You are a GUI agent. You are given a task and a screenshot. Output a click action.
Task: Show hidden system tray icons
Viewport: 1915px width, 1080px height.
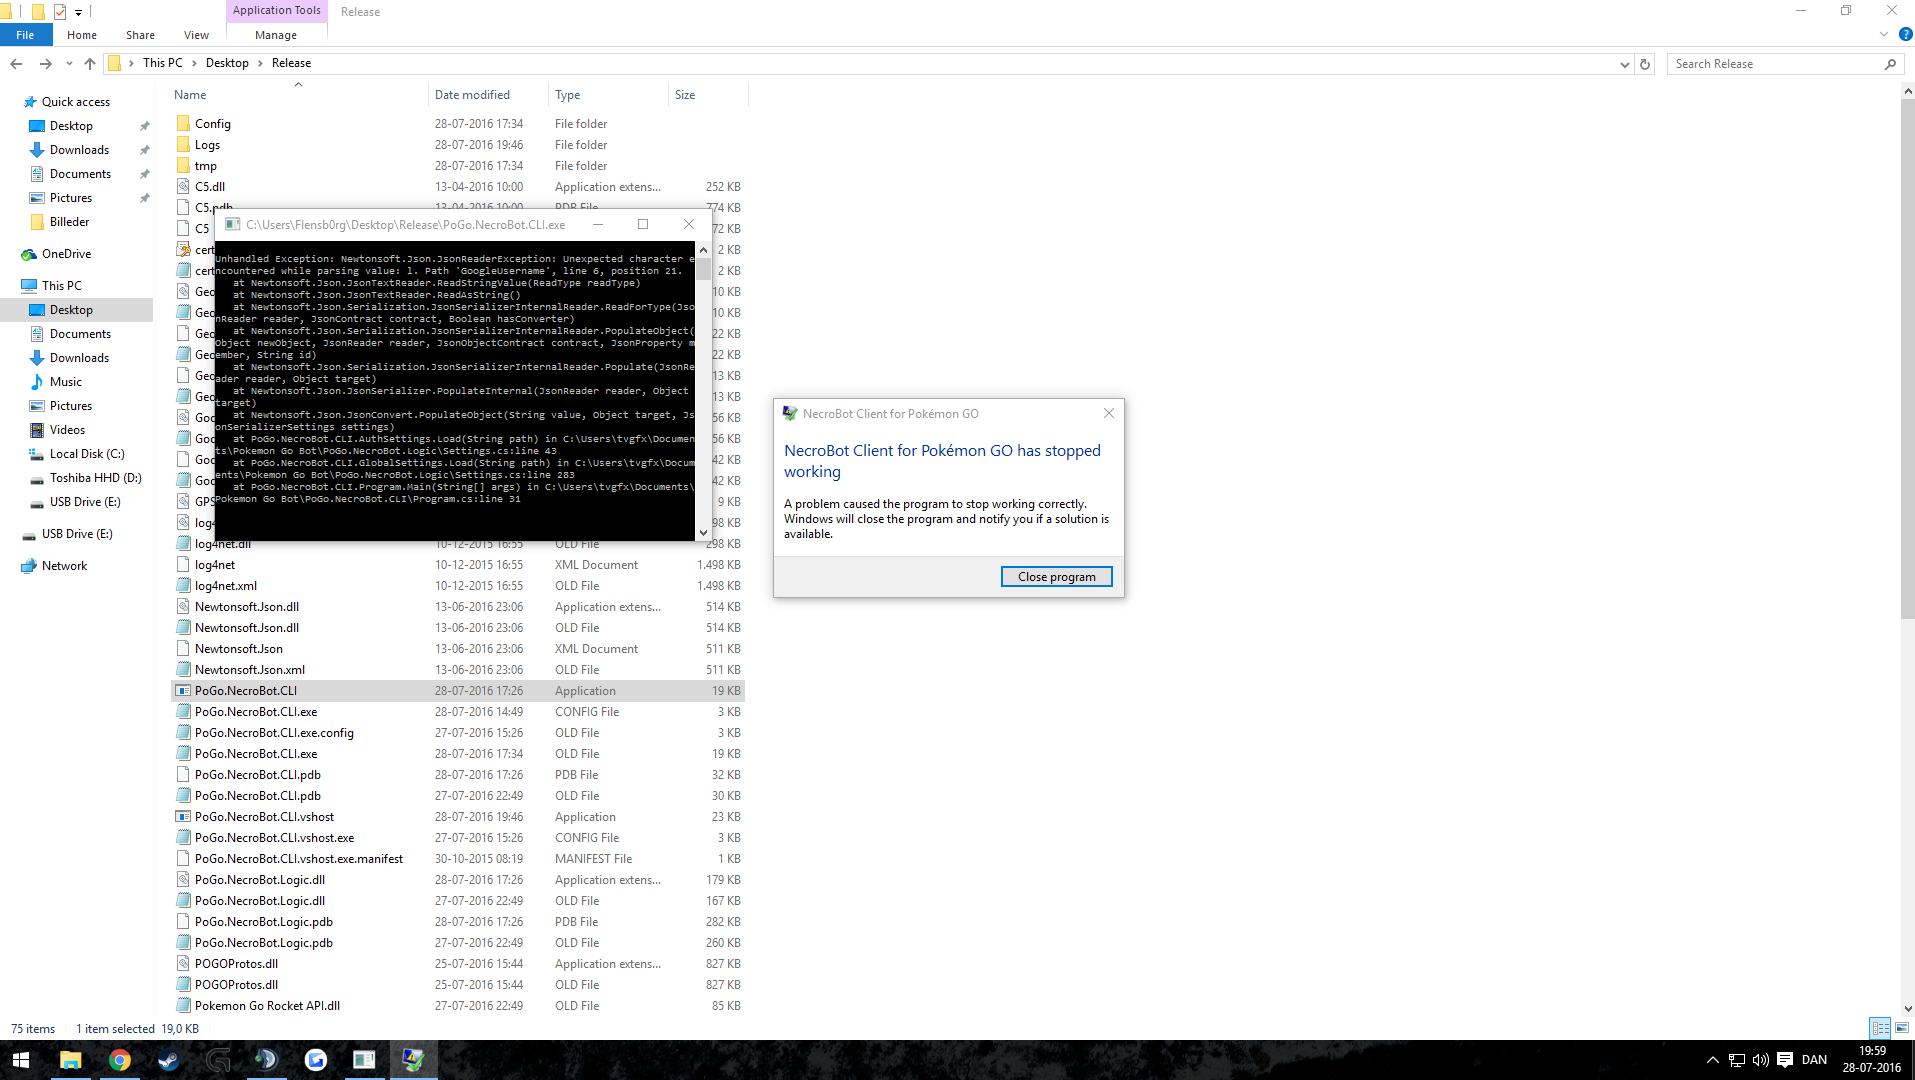[x=1713, y=1060]
